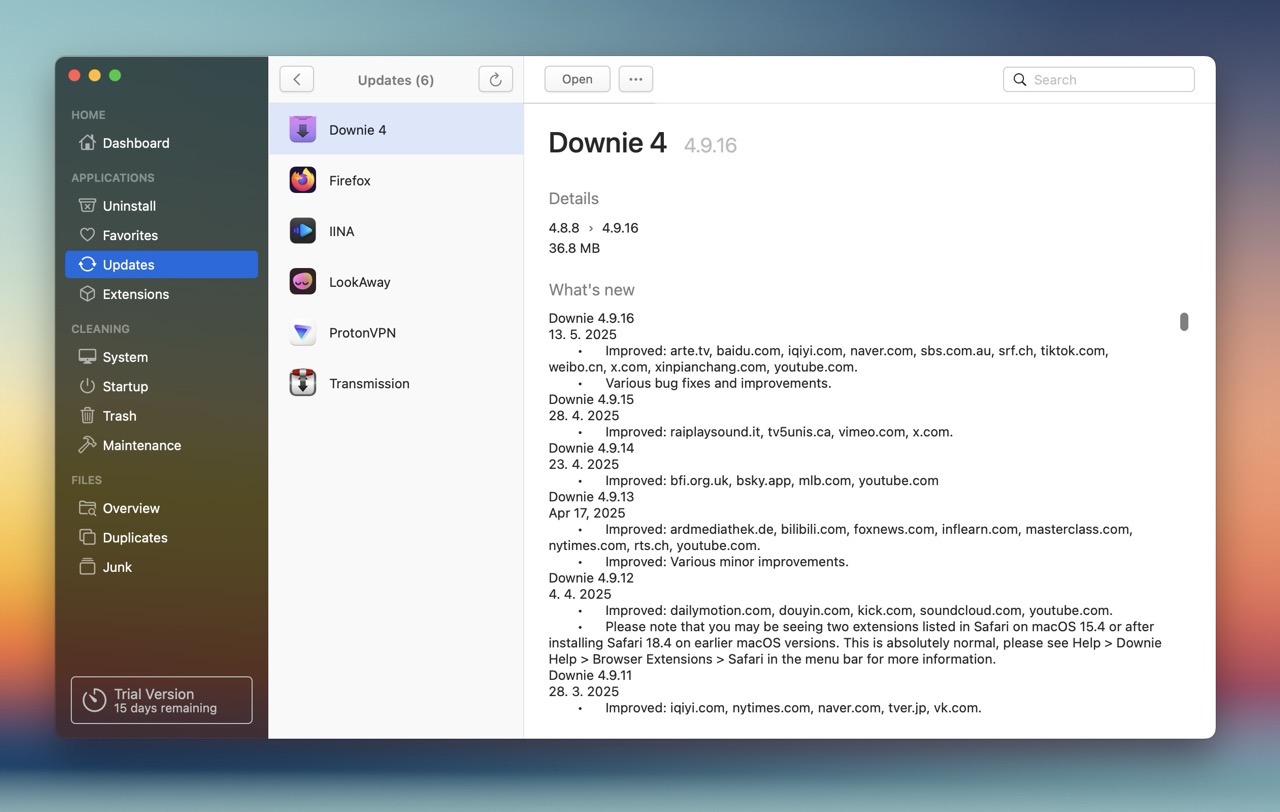1280x812 pixels.
Task: Click the Favorites heart icon
Action: [x=88, y=235]
